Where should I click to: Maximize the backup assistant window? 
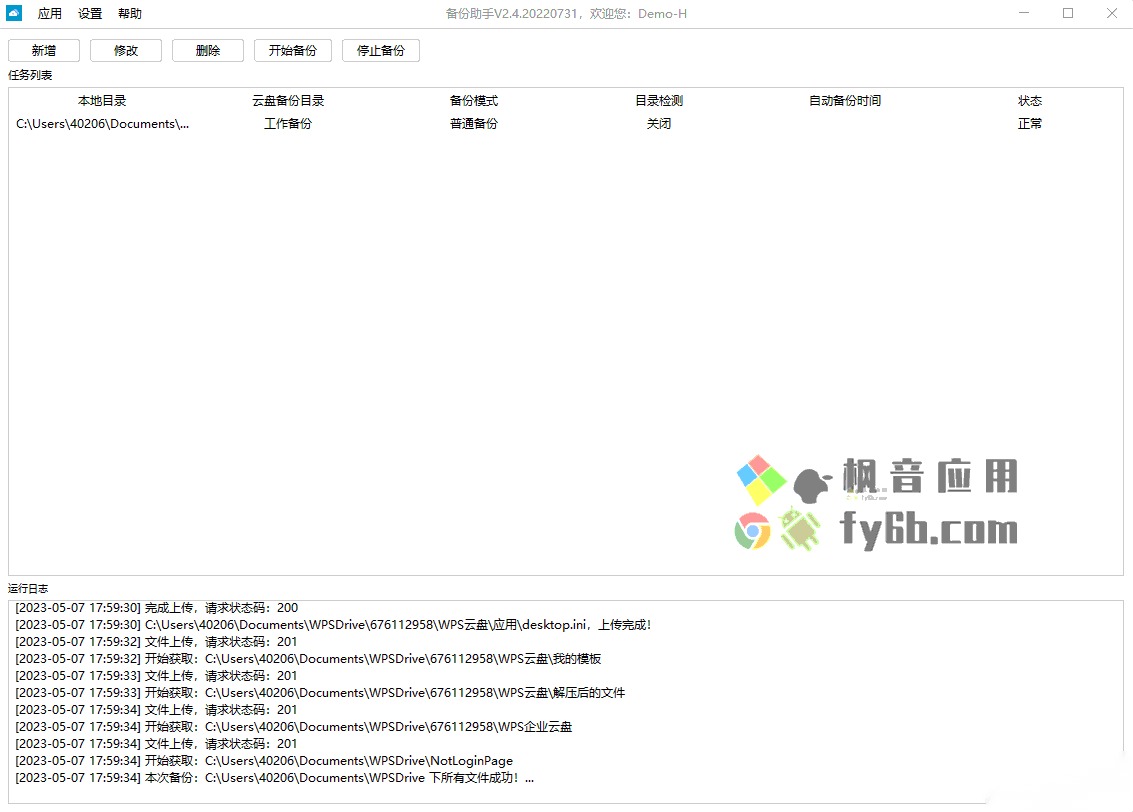click(x=1068, y=13)
